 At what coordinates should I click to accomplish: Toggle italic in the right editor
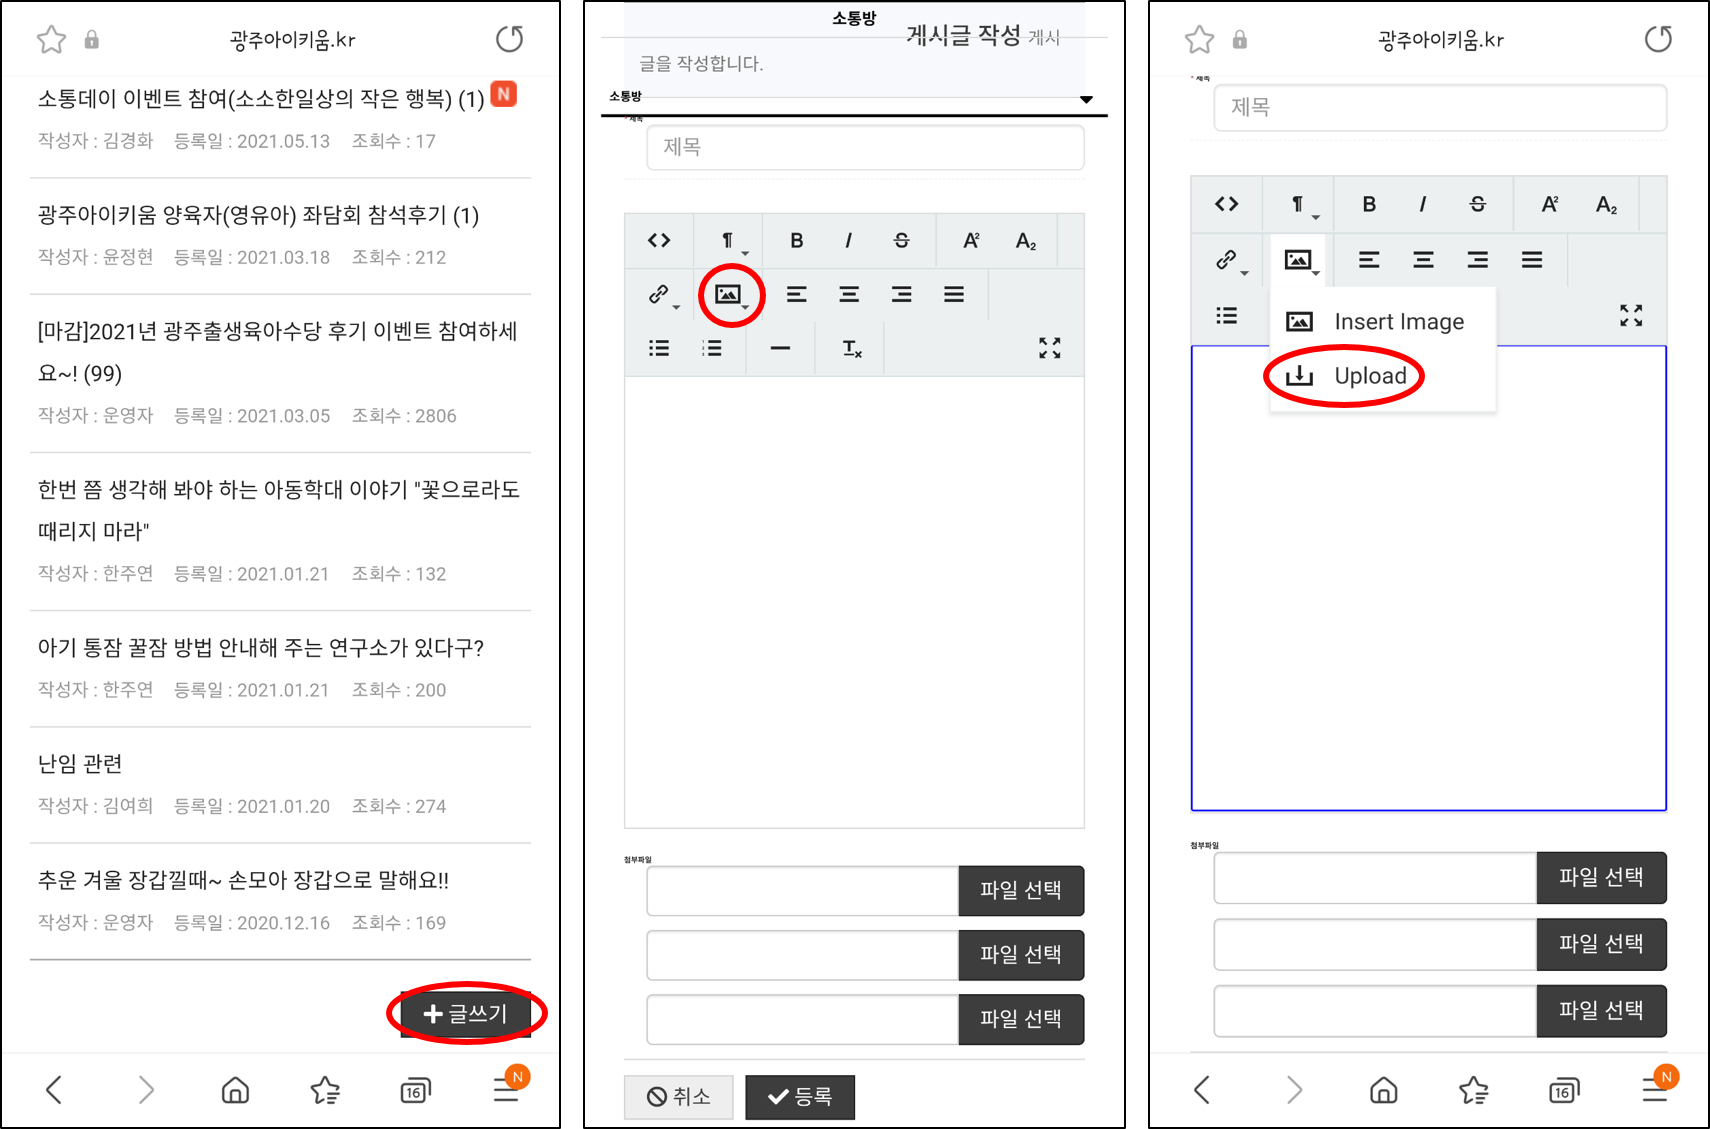coord(1422,204)
